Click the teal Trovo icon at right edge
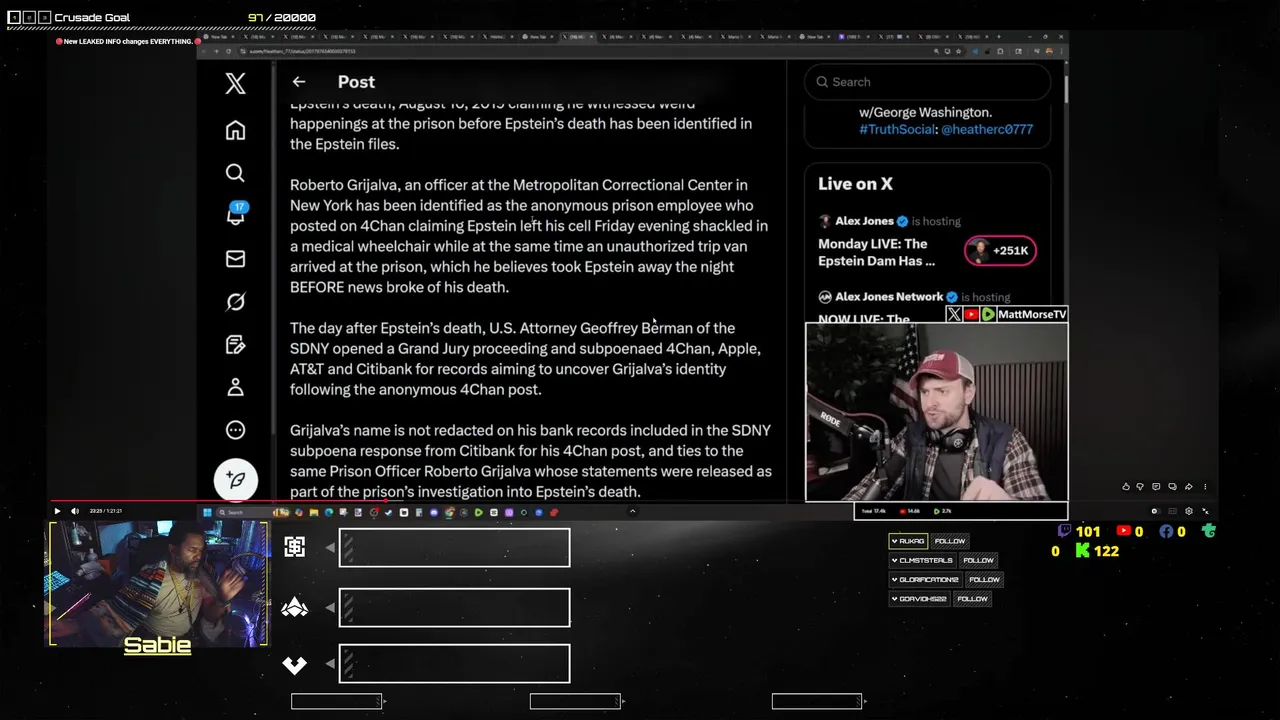The height and width of the screenshot is (720, 1280). 1209,532
